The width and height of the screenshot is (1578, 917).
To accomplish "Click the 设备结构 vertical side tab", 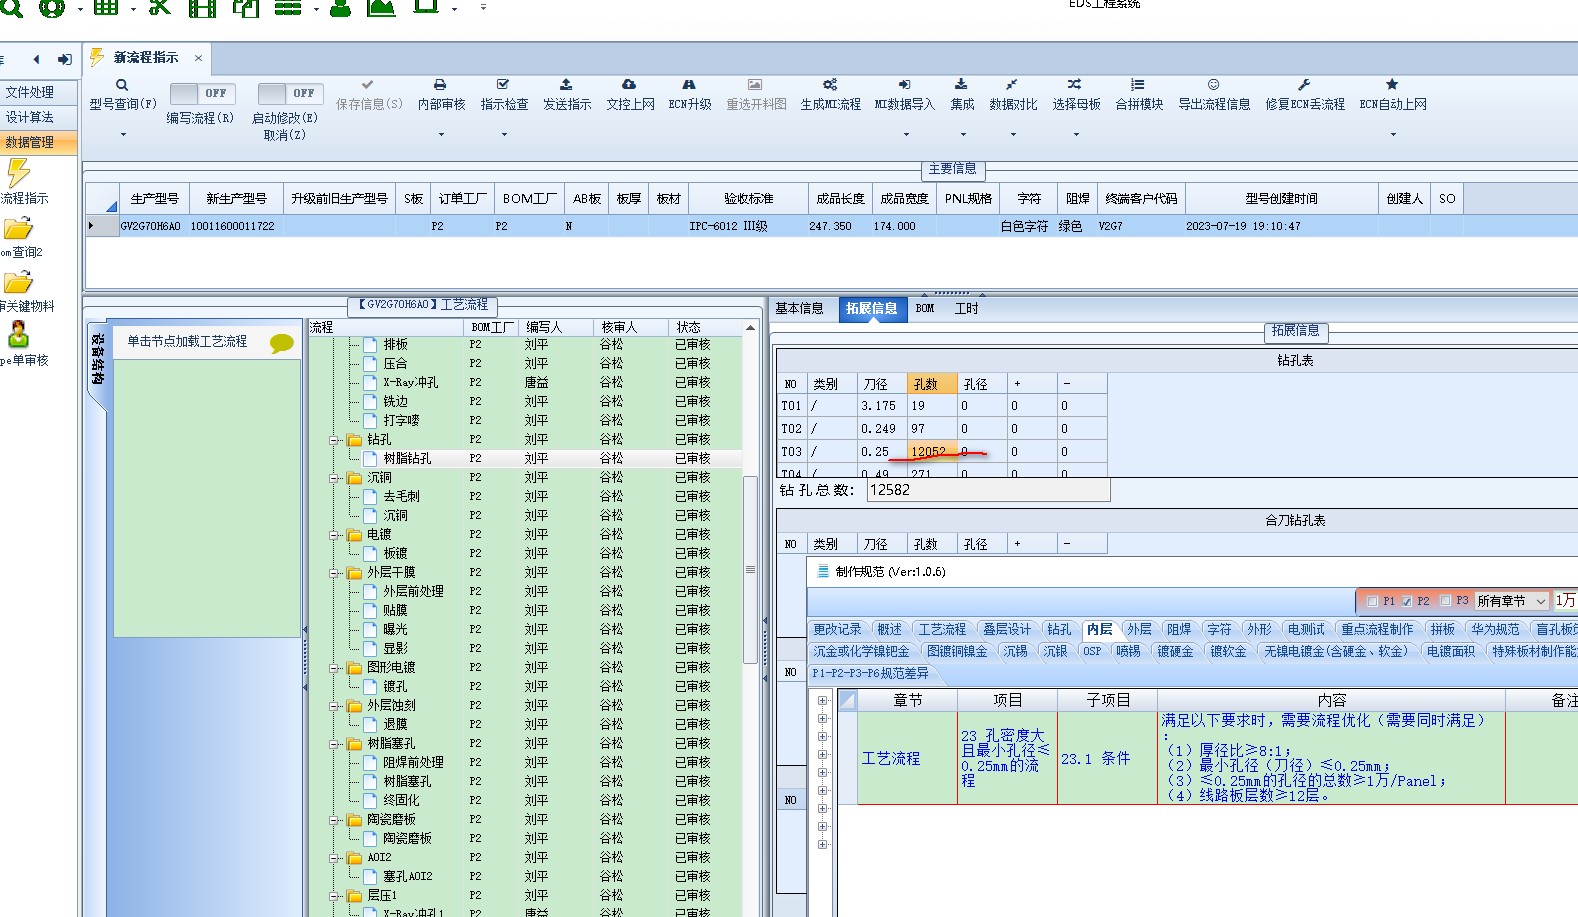I will coord(97,360).
